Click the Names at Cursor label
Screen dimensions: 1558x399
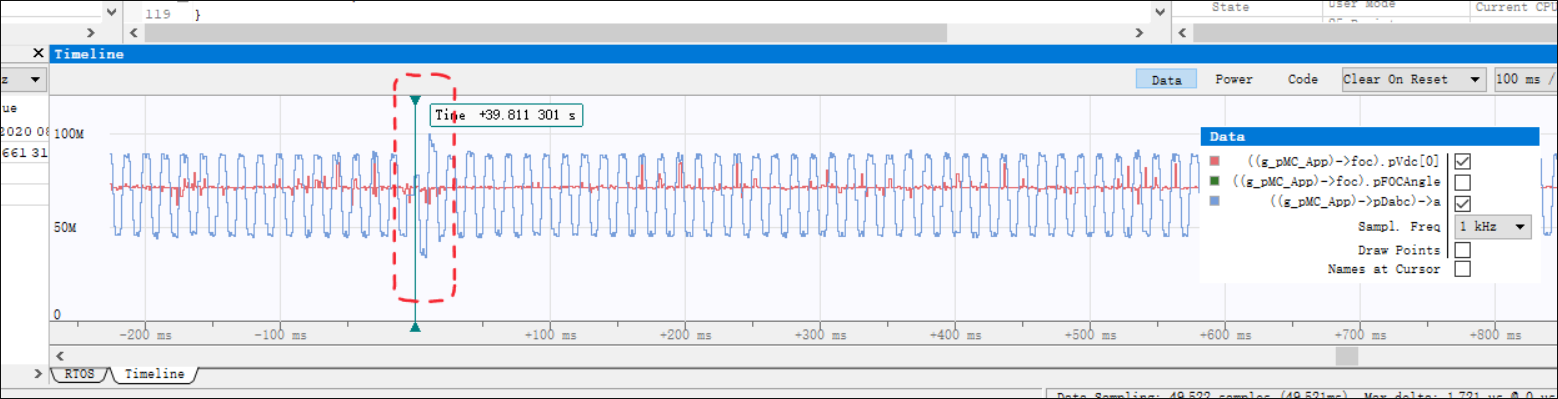click(x=1385, y=269)
